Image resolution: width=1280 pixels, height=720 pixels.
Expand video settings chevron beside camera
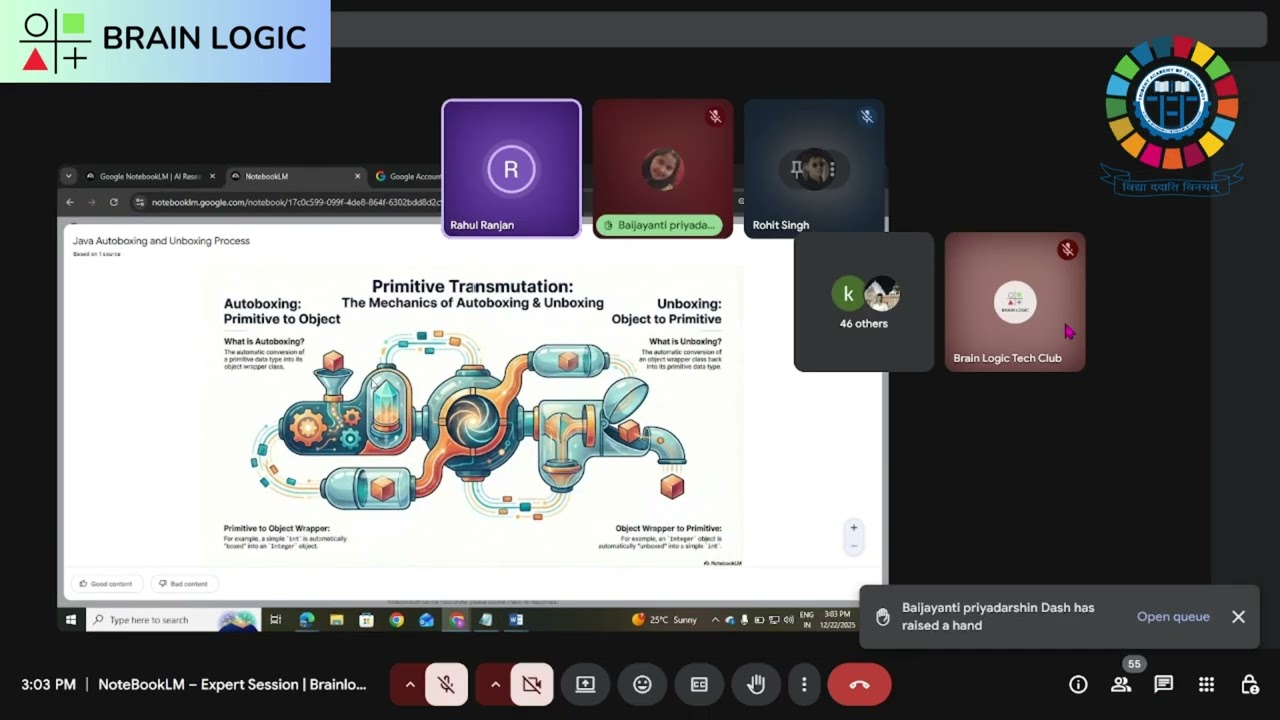coord(495,685)
